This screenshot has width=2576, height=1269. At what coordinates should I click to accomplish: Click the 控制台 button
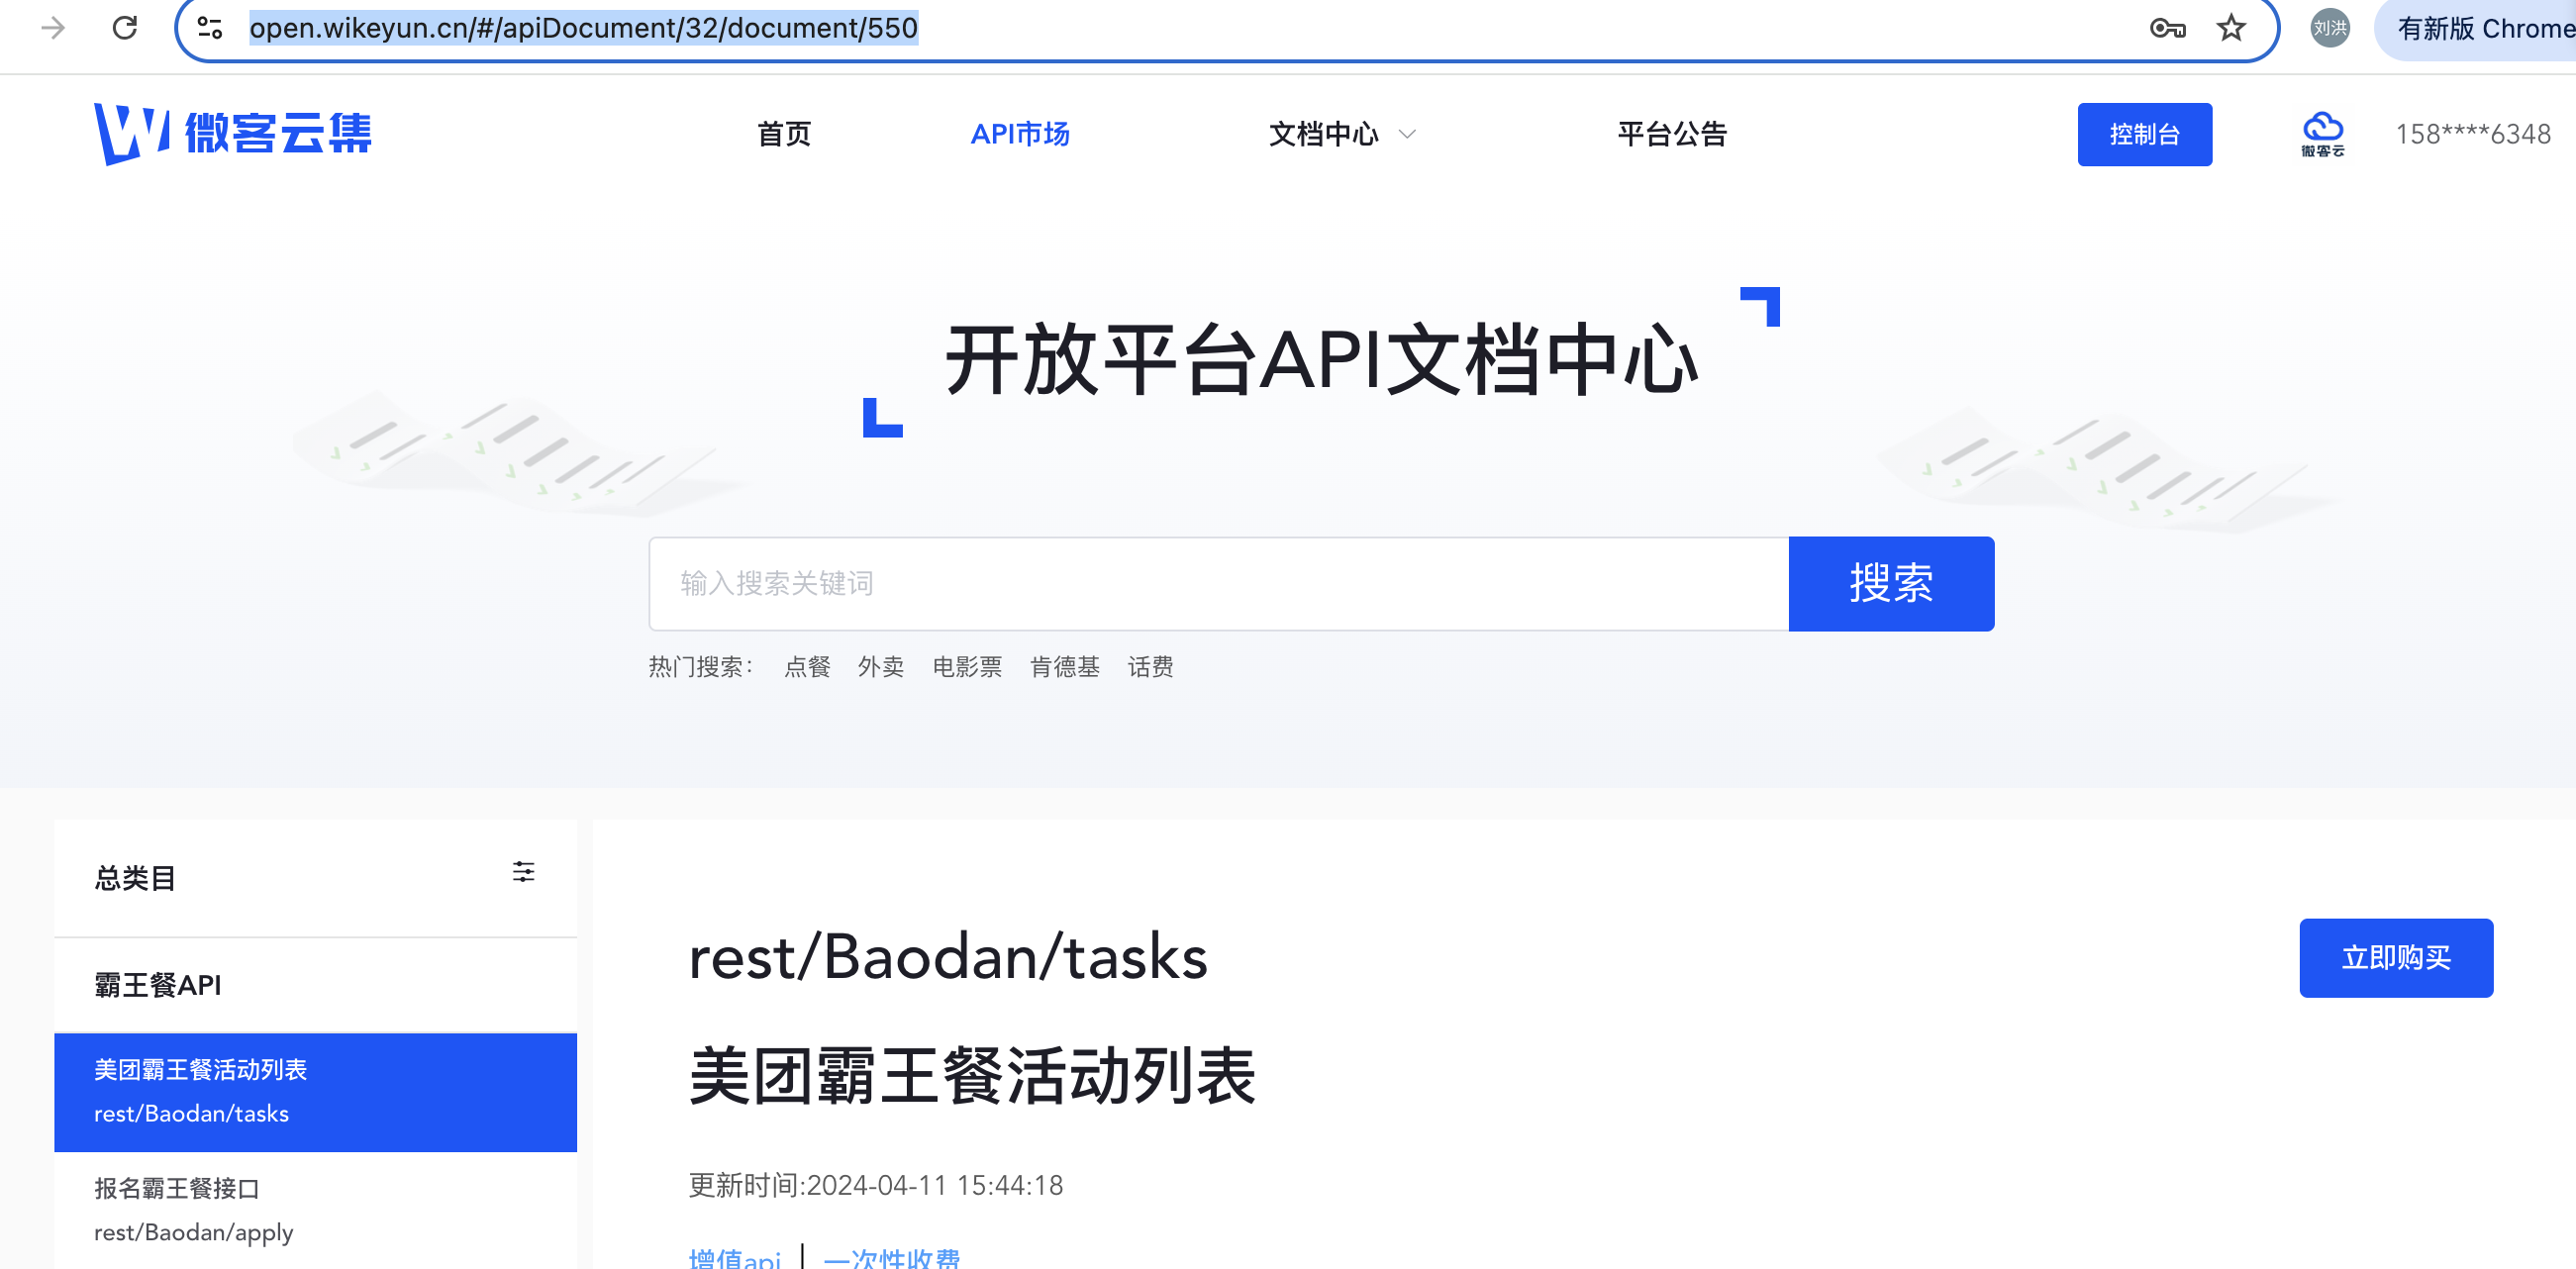pos(2144,134)
